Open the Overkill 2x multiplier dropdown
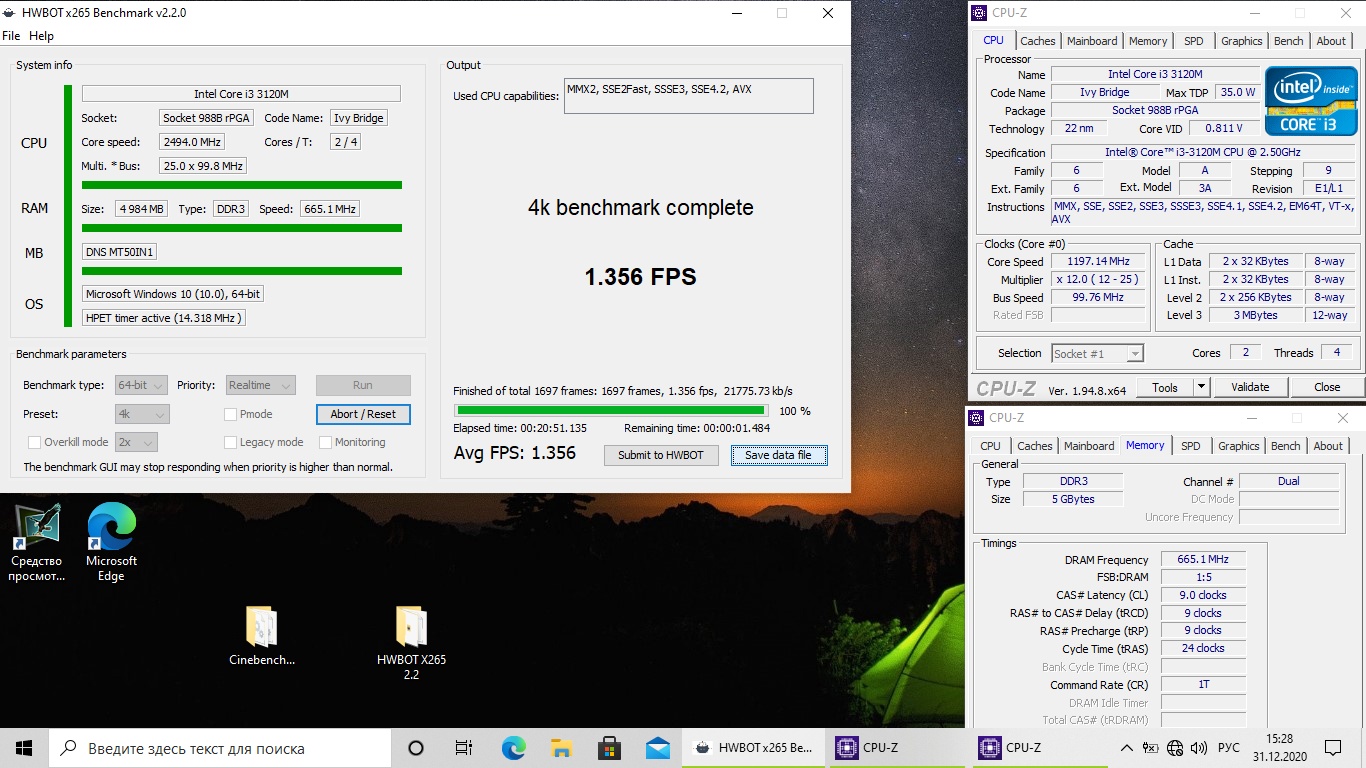 [136, 442]
